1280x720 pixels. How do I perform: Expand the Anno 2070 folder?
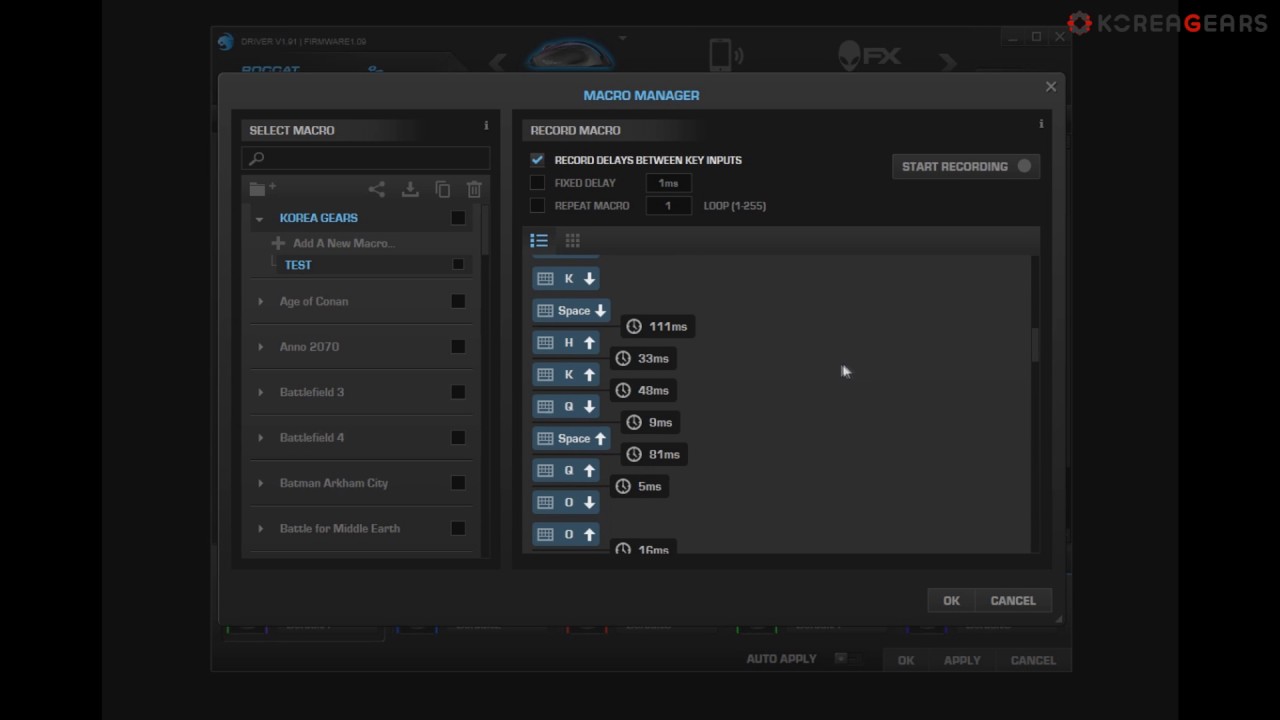[261, 347]
